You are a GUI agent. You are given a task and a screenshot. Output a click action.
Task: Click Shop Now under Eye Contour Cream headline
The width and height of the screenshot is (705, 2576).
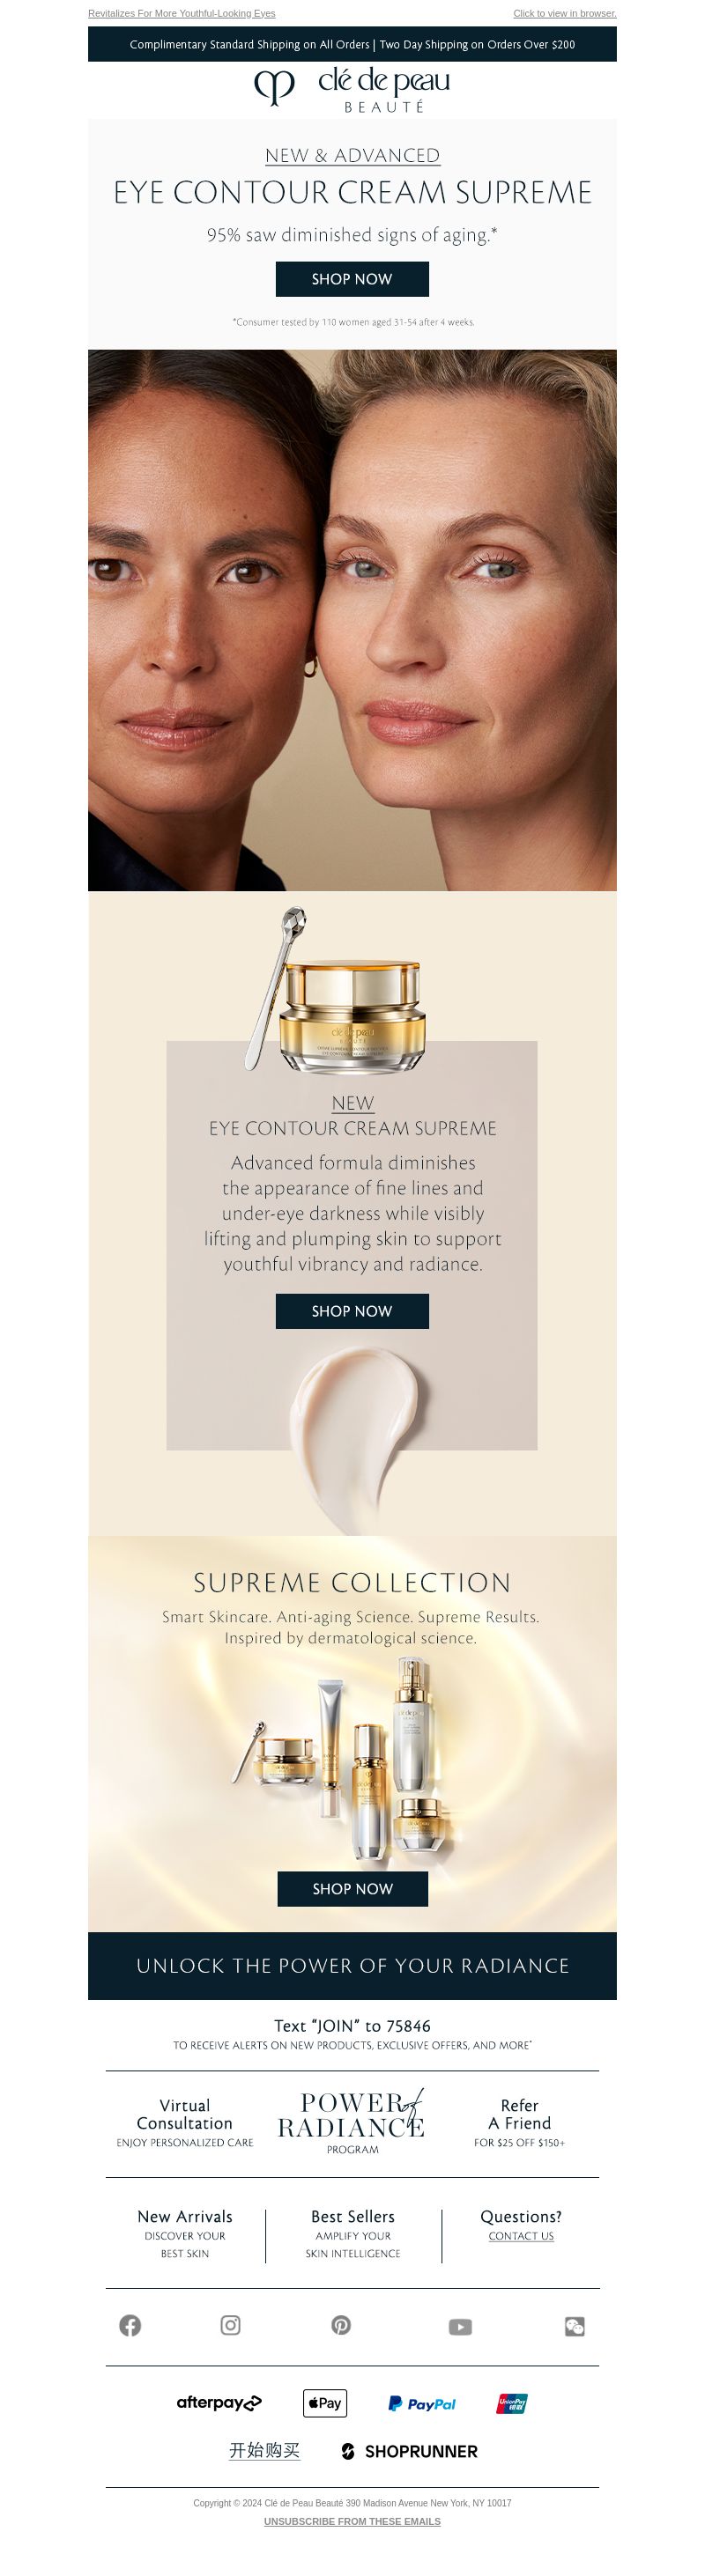pyautogui.click(x=352, y=279)
